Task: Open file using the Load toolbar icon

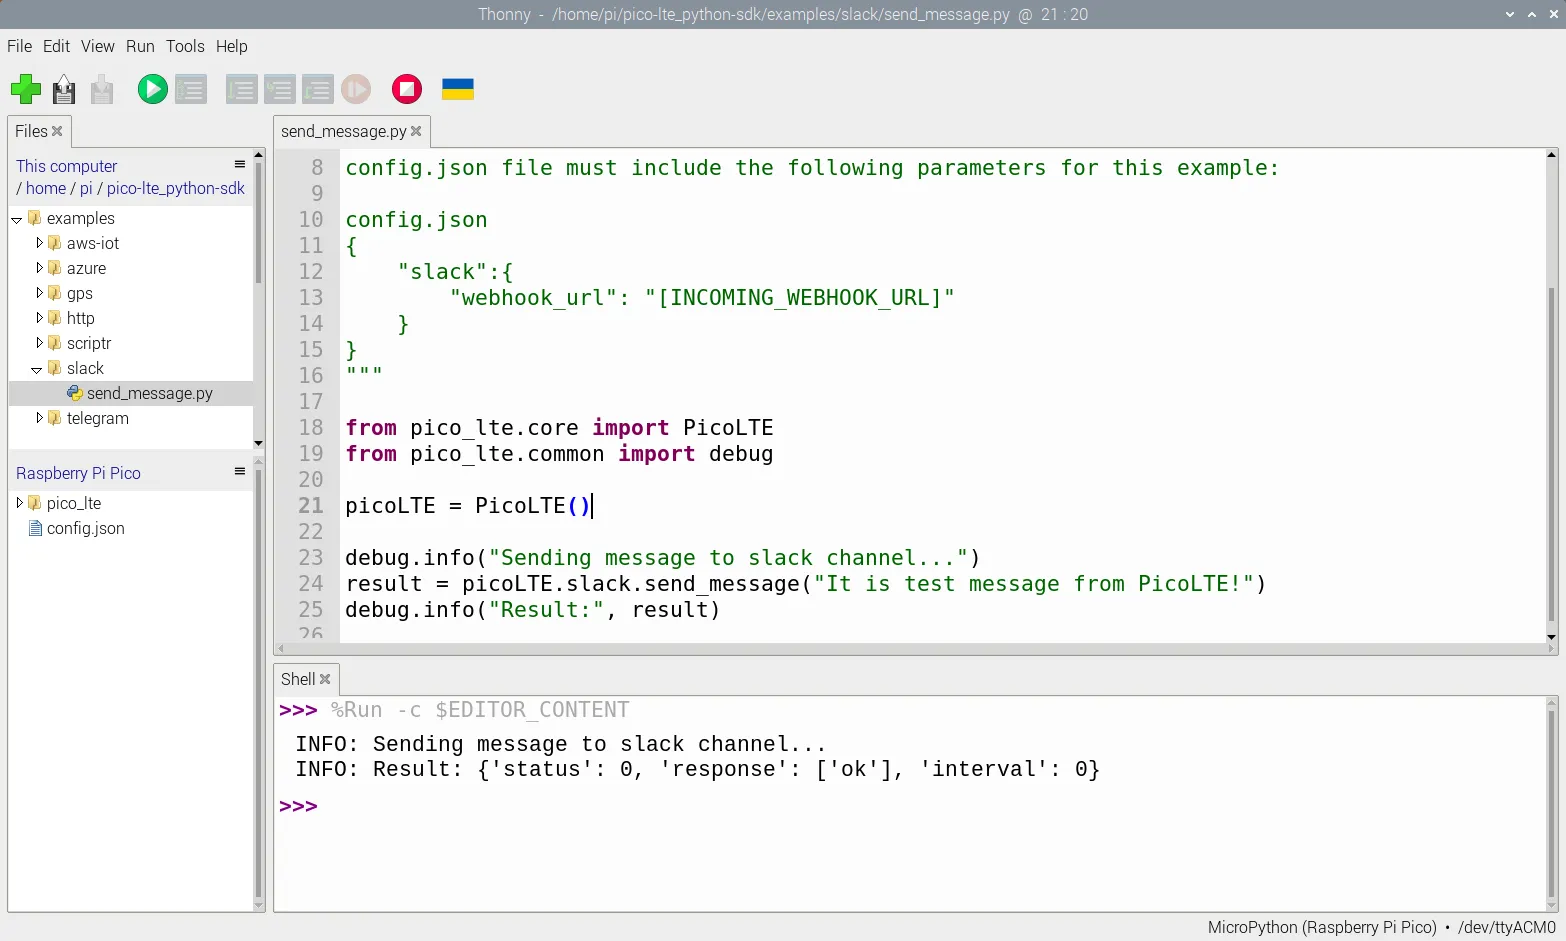Action: click(64, 89)
